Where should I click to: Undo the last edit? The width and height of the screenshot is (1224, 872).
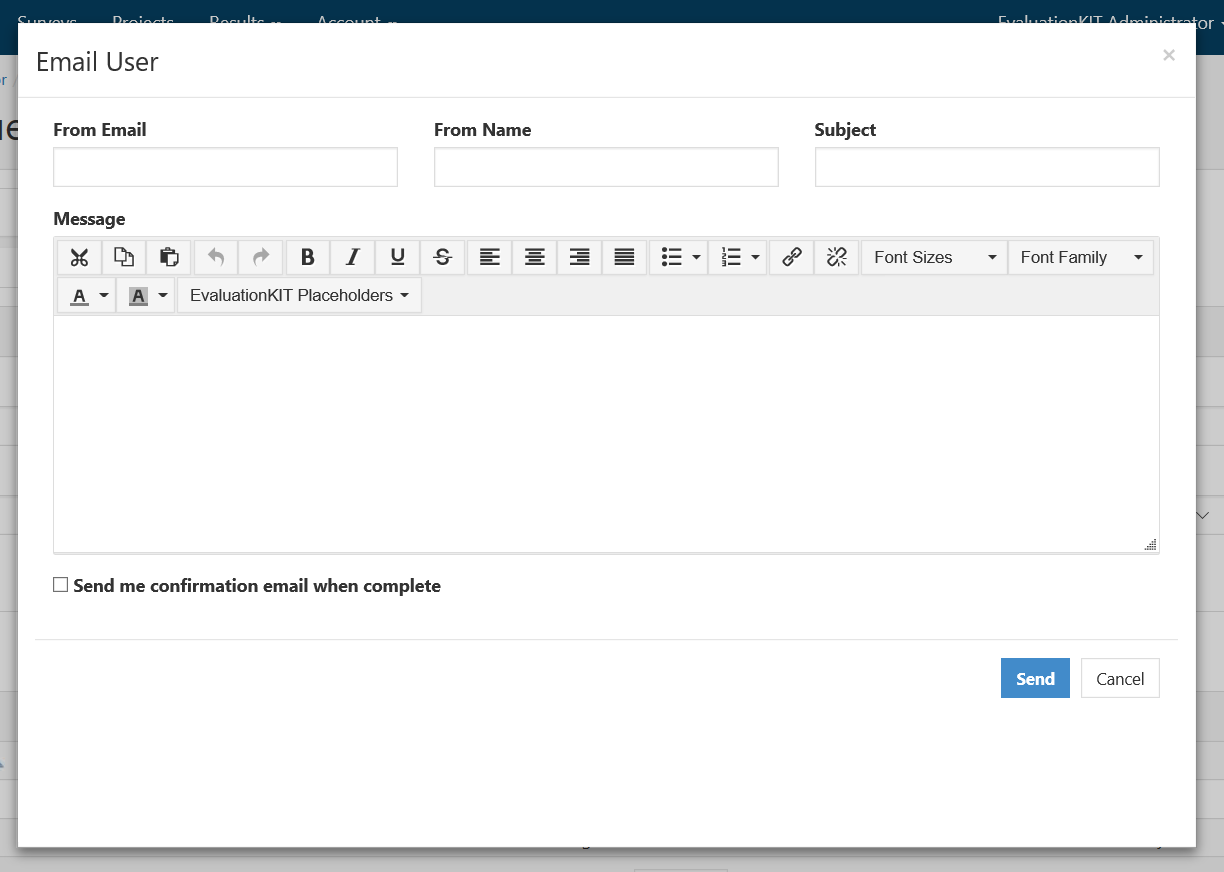[216, 257]
